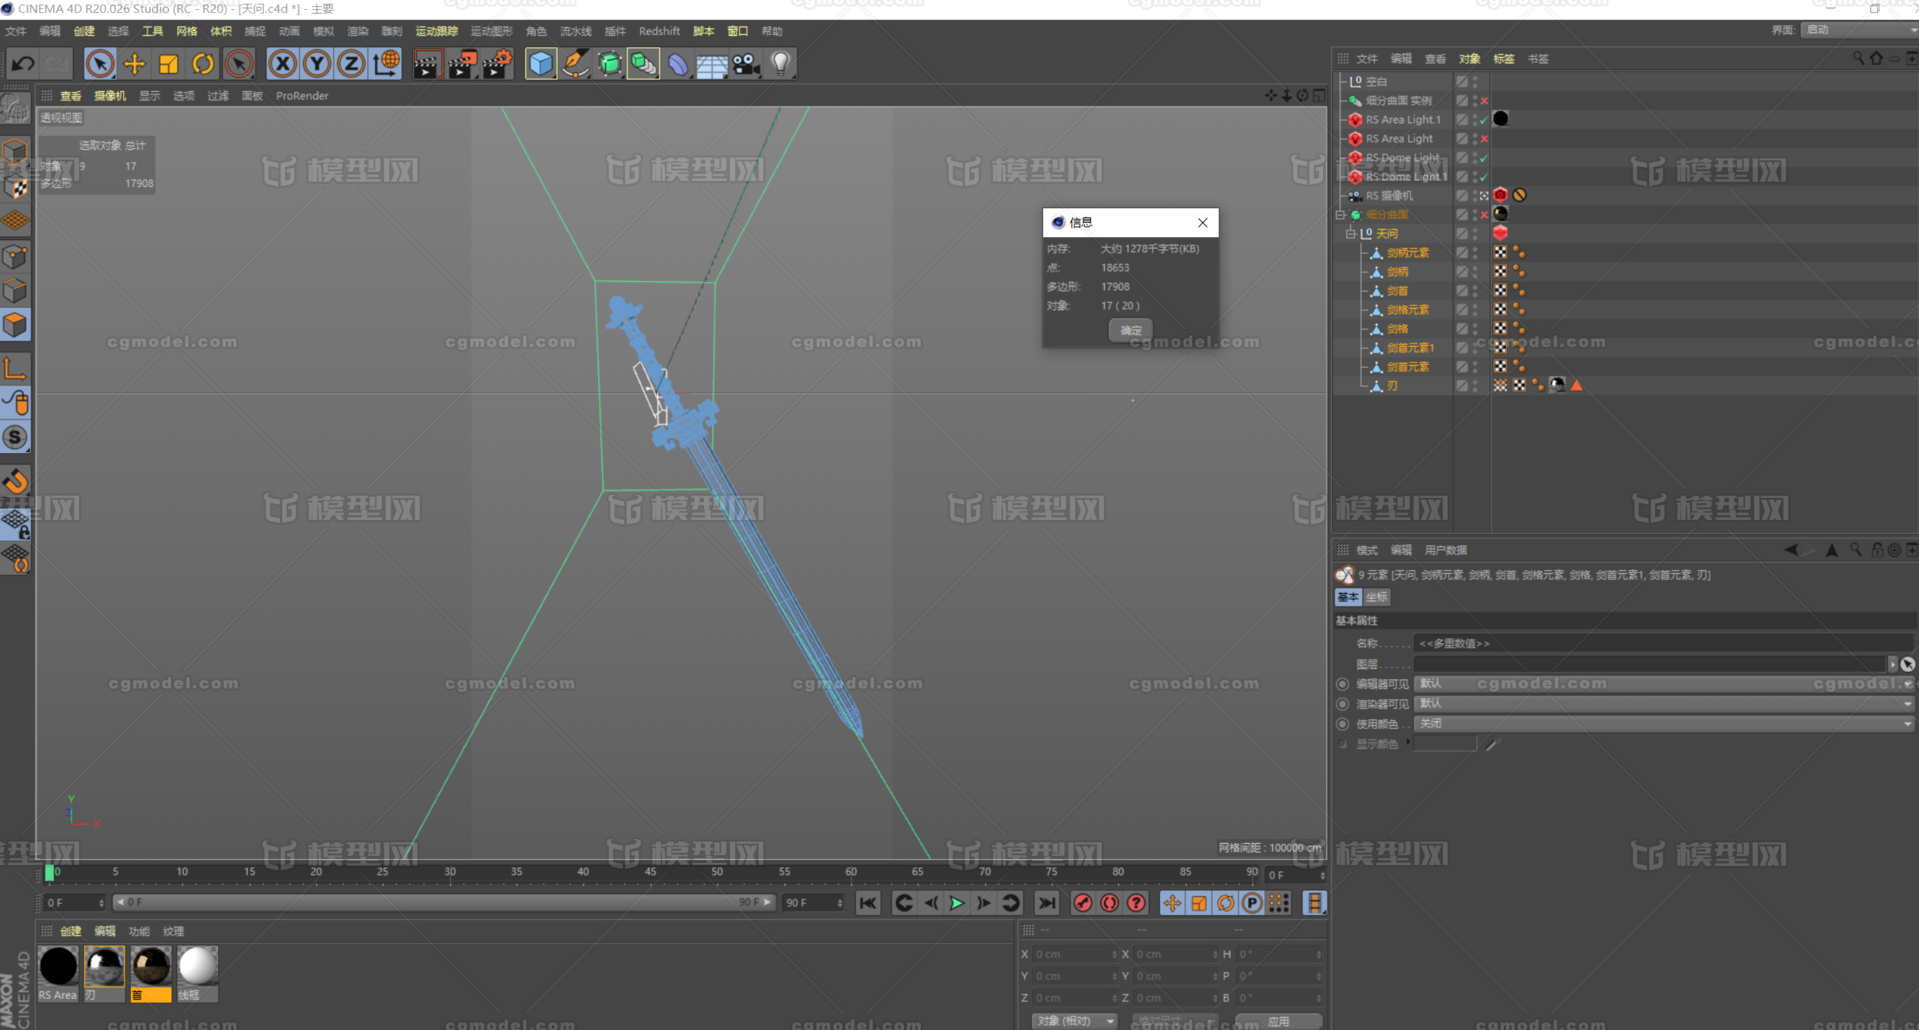The height and width of the screenshot is (1030, 1919).
Task: Open the Redshift menu
Action: click(x=659, y=31)
